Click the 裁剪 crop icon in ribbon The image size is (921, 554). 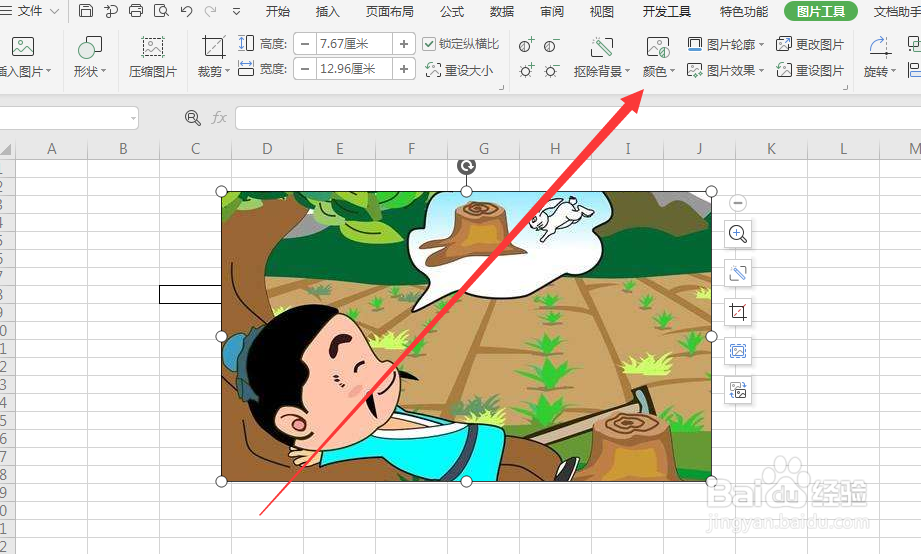pos(213,46)
